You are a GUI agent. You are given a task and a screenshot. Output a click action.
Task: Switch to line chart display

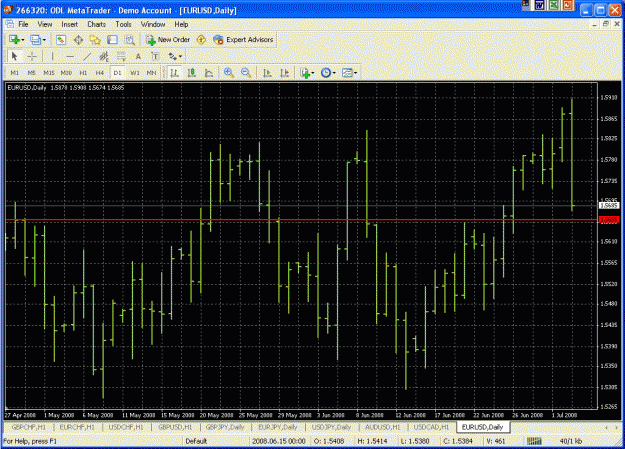(208, 73)
